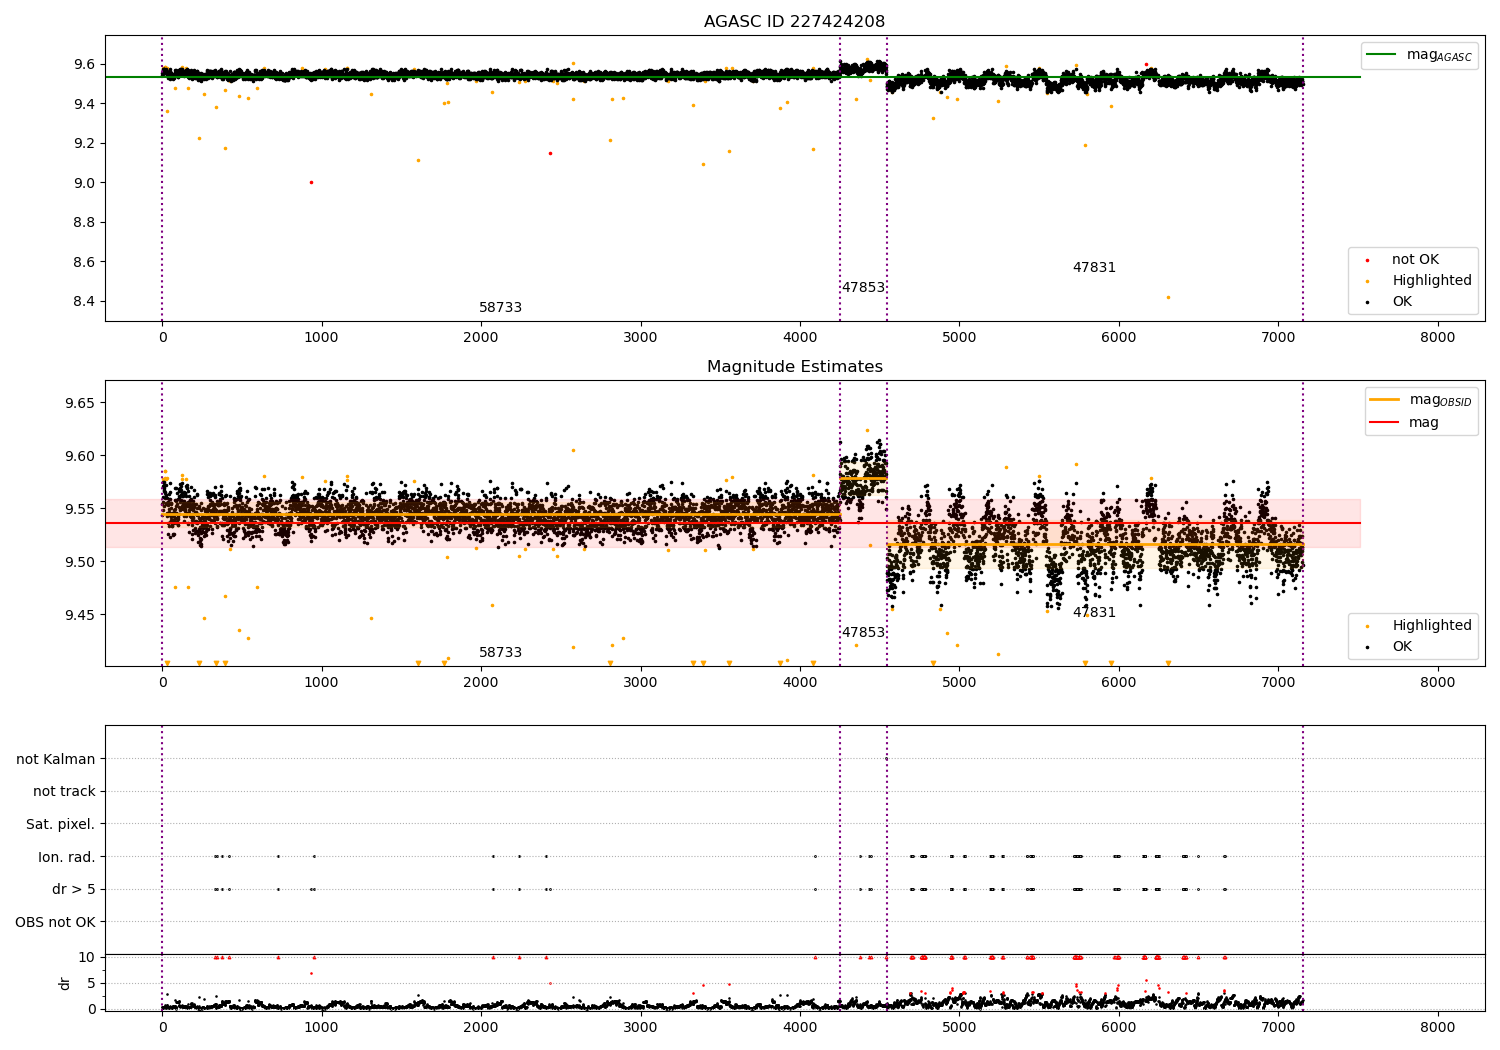This screenshot has height=1050, width=1500.
Task: Click the 8000 x-axis tick of the bottom plot
Action: click(1438, 1027)
